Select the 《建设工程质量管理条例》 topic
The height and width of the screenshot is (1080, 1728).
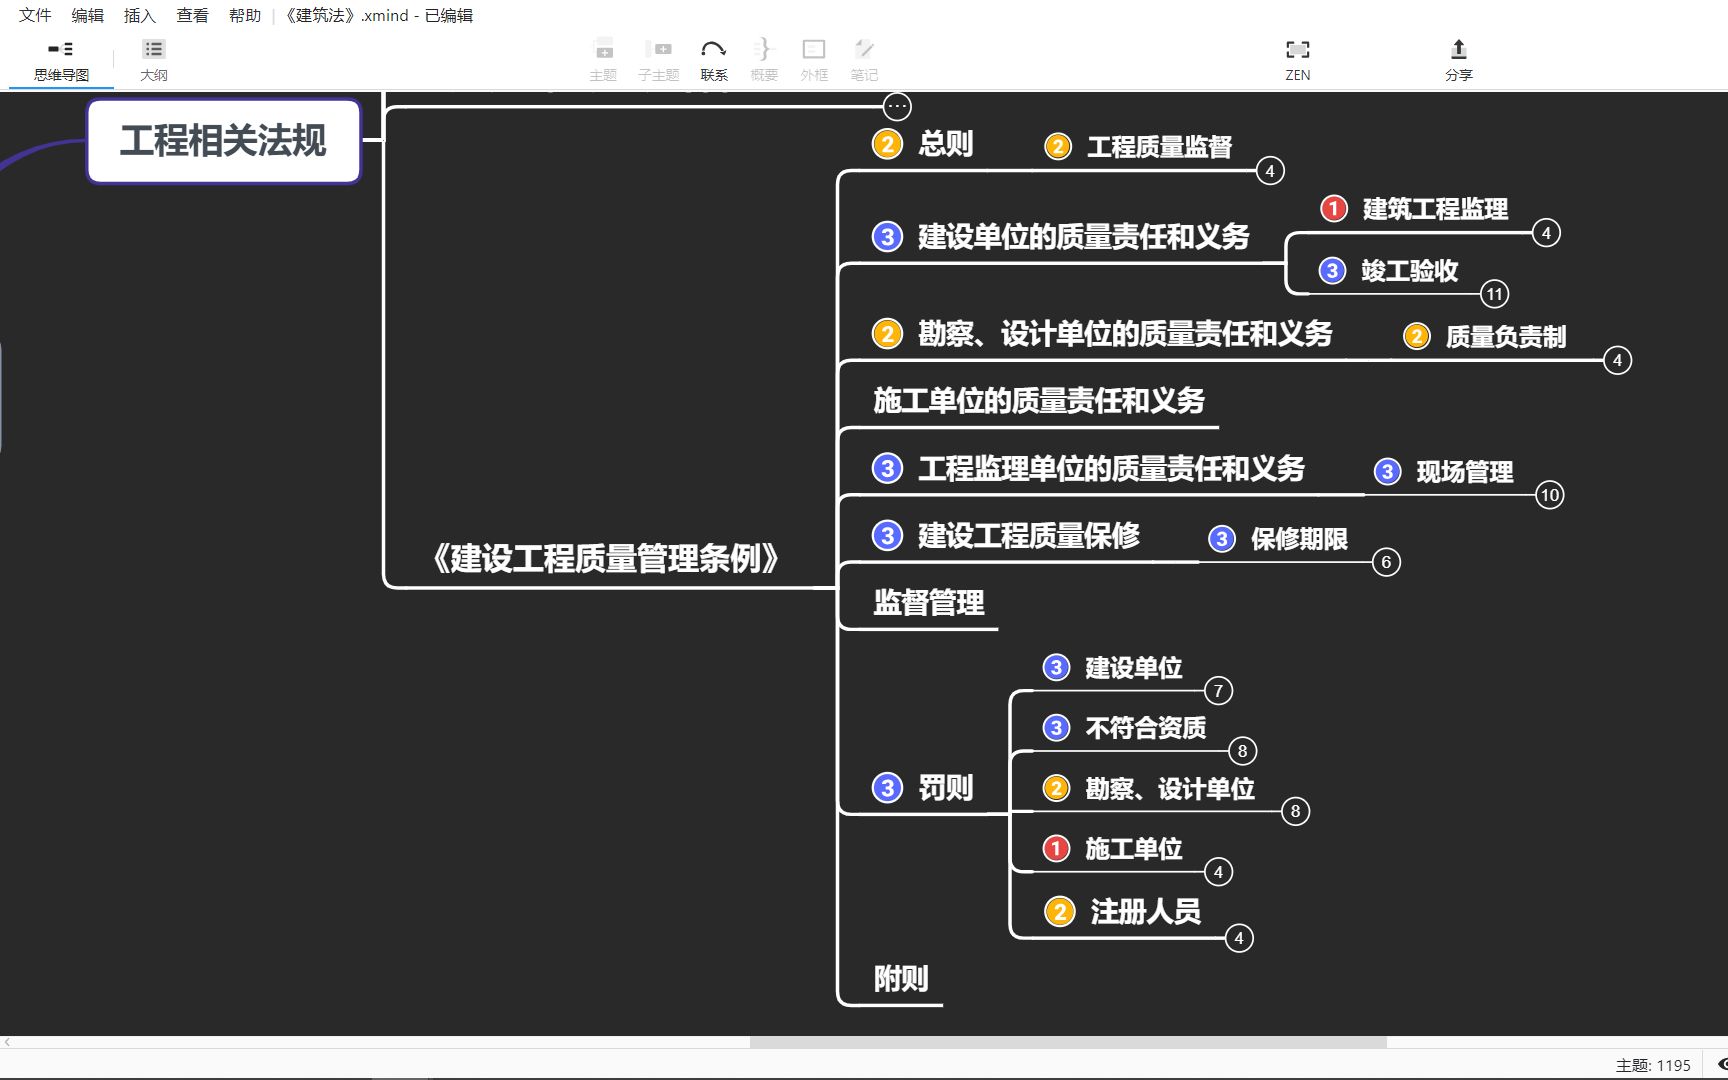(x=606, y=559)
